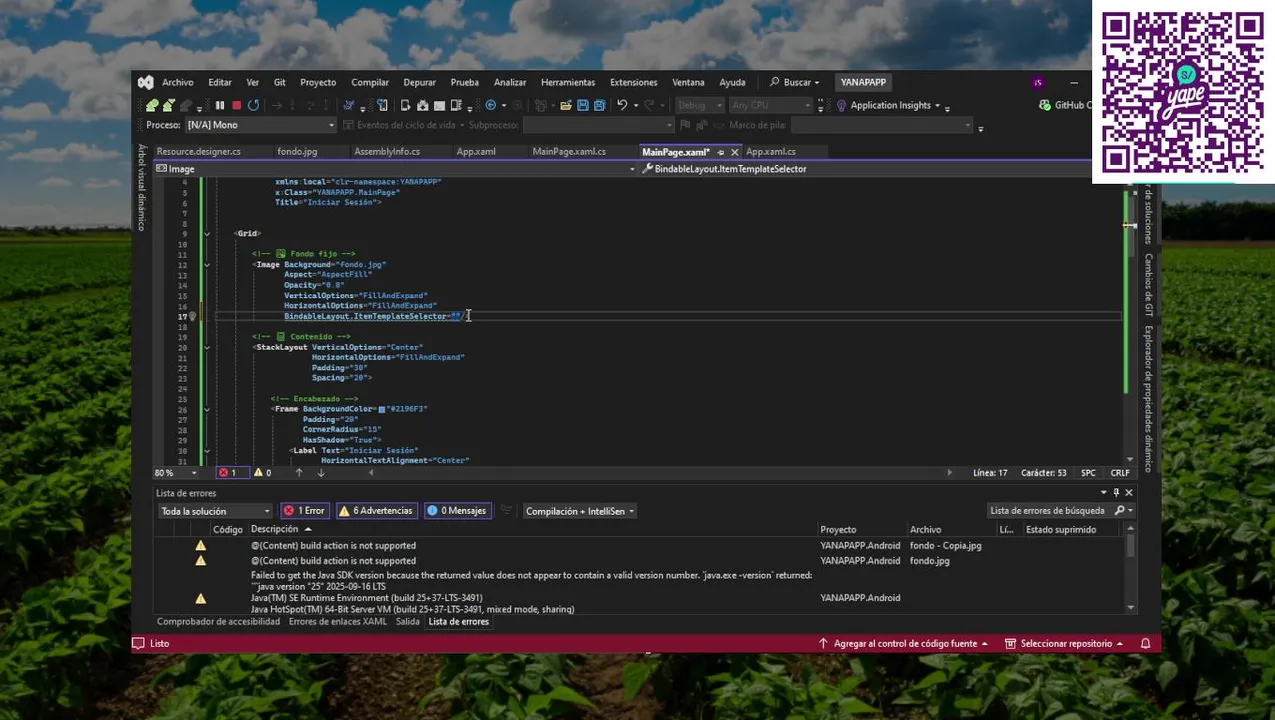The height and width of the screenshot is (720, 1275).
Task: Open the Depurar menu
Action: (x=419, y=82)
